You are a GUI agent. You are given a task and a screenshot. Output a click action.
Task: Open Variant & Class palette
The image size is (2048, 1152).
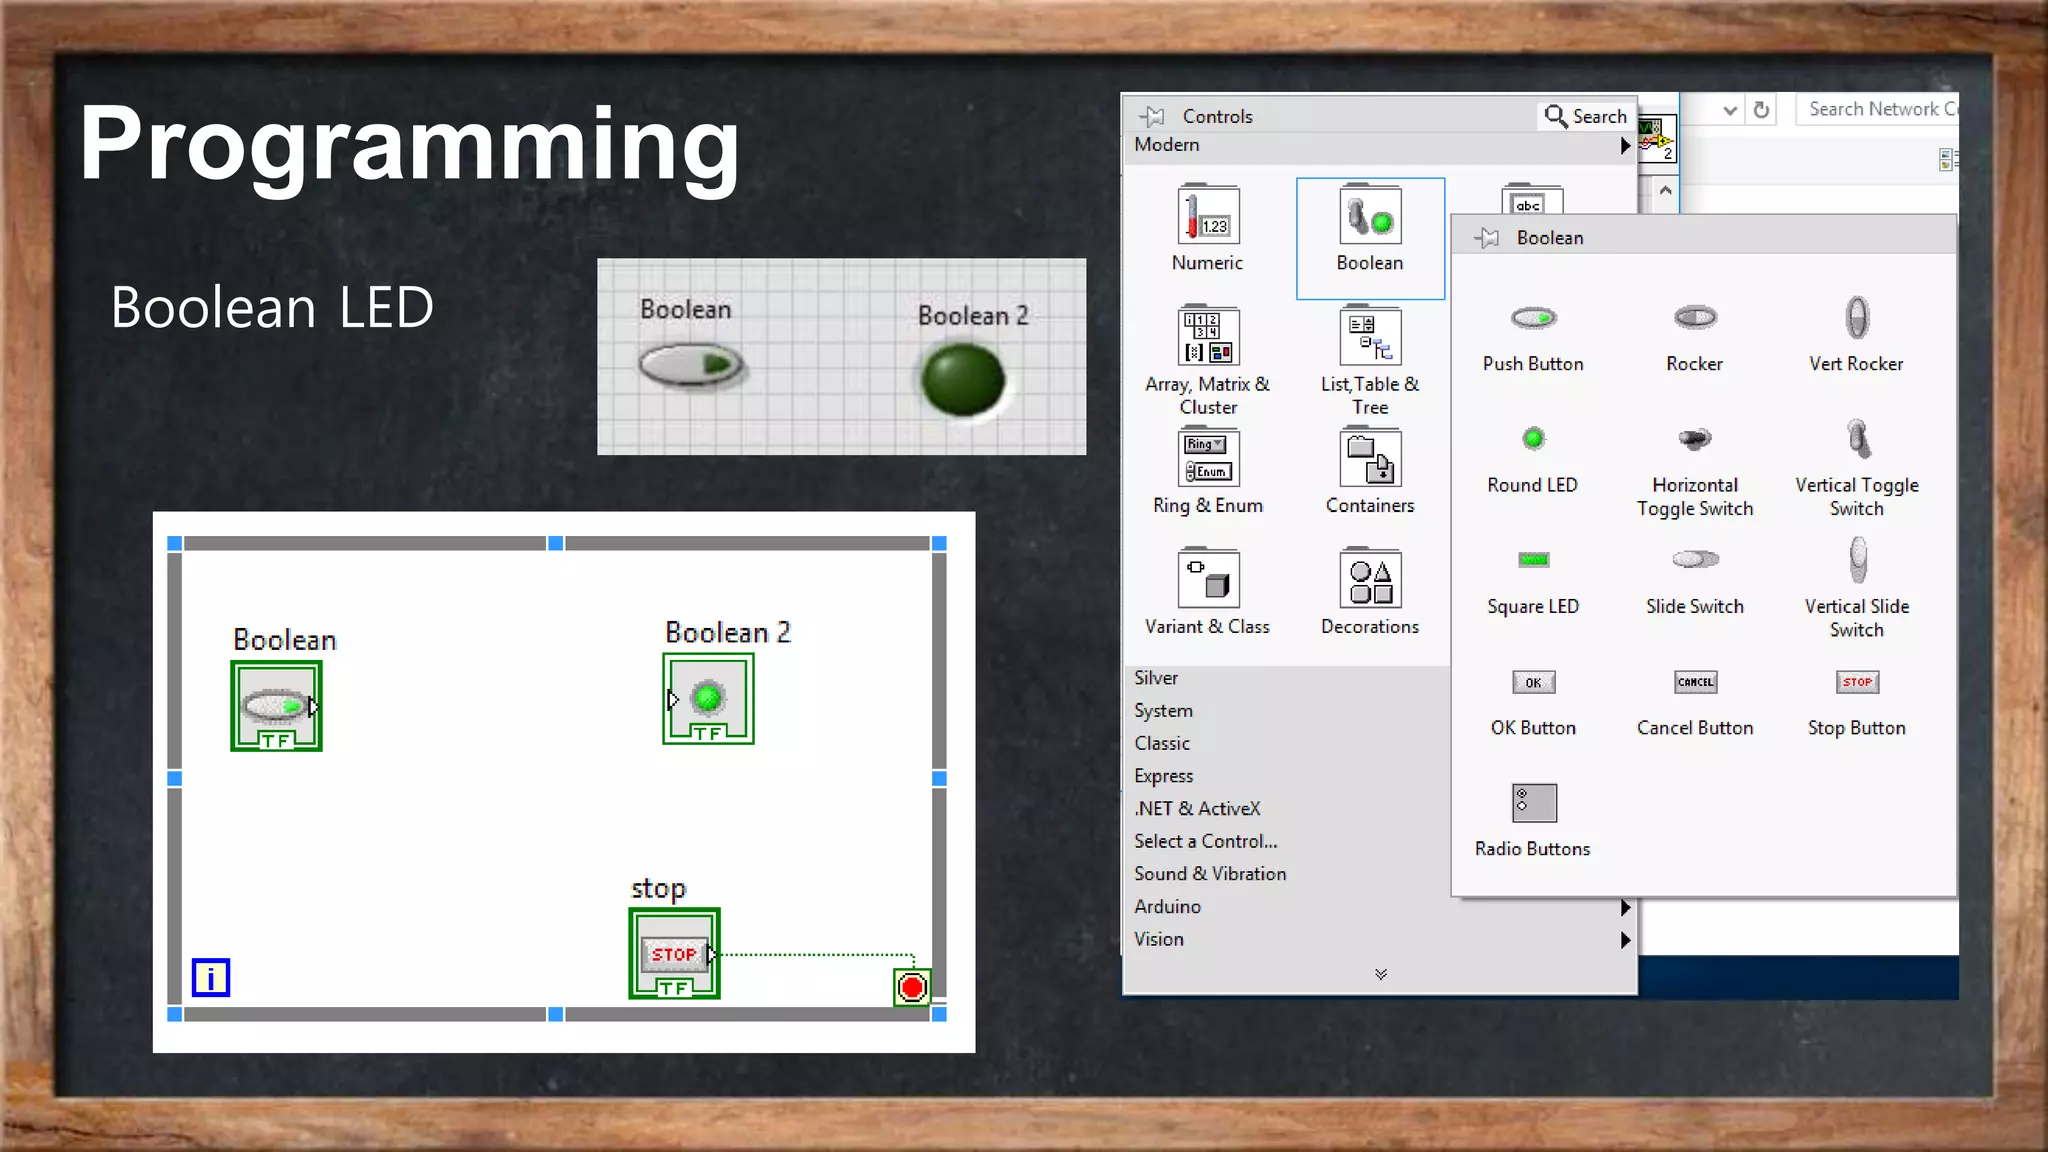pyautogui.click(x=1207, y=592)
